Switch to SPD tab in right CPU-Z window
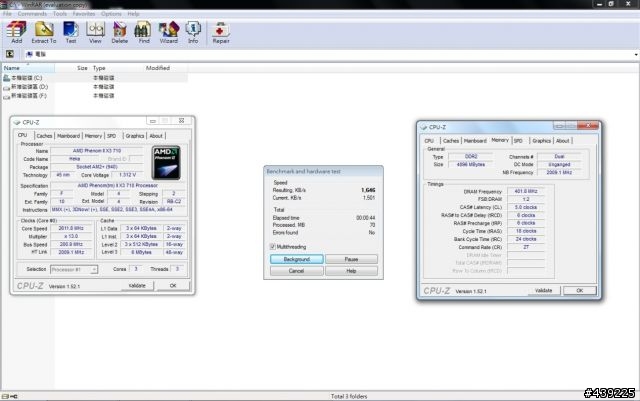The width and height of the screenshot is (640, 401). coord(518,141)
